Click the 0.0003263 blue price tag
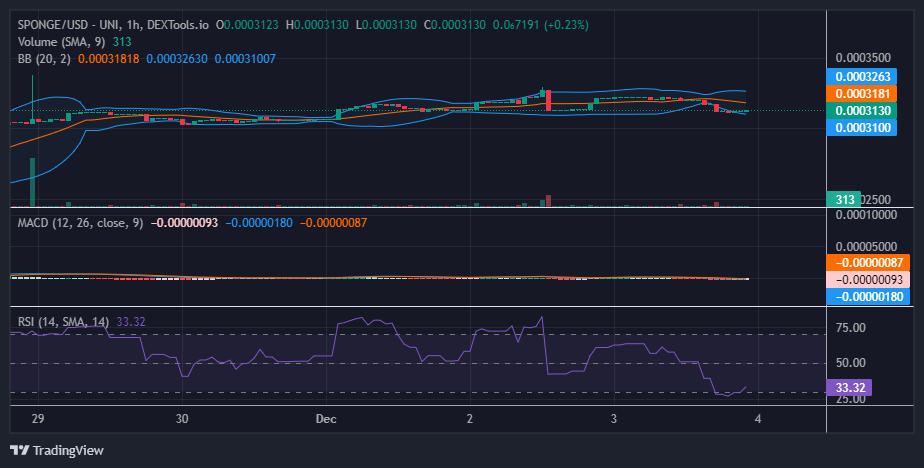 [862, 77]
